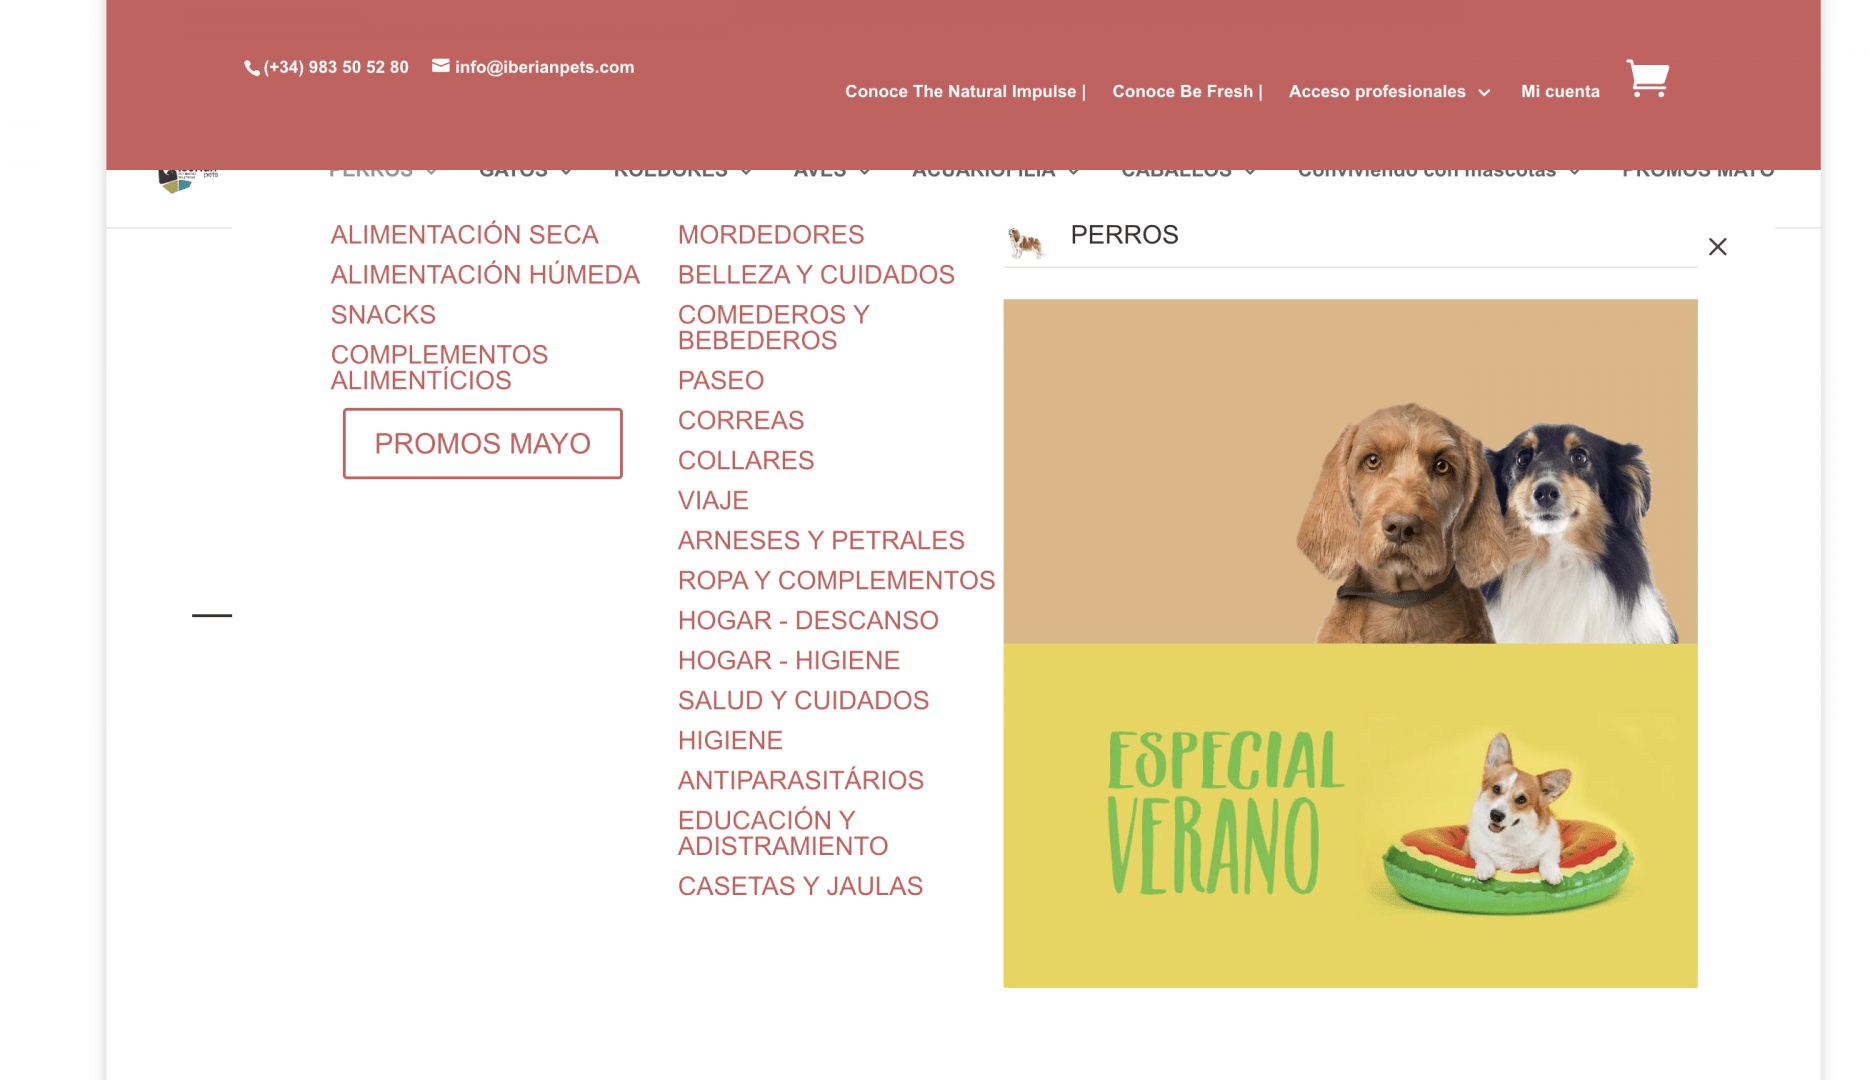
Task: Open Conoce The Natural Impulse link
Action: point(965,91)
